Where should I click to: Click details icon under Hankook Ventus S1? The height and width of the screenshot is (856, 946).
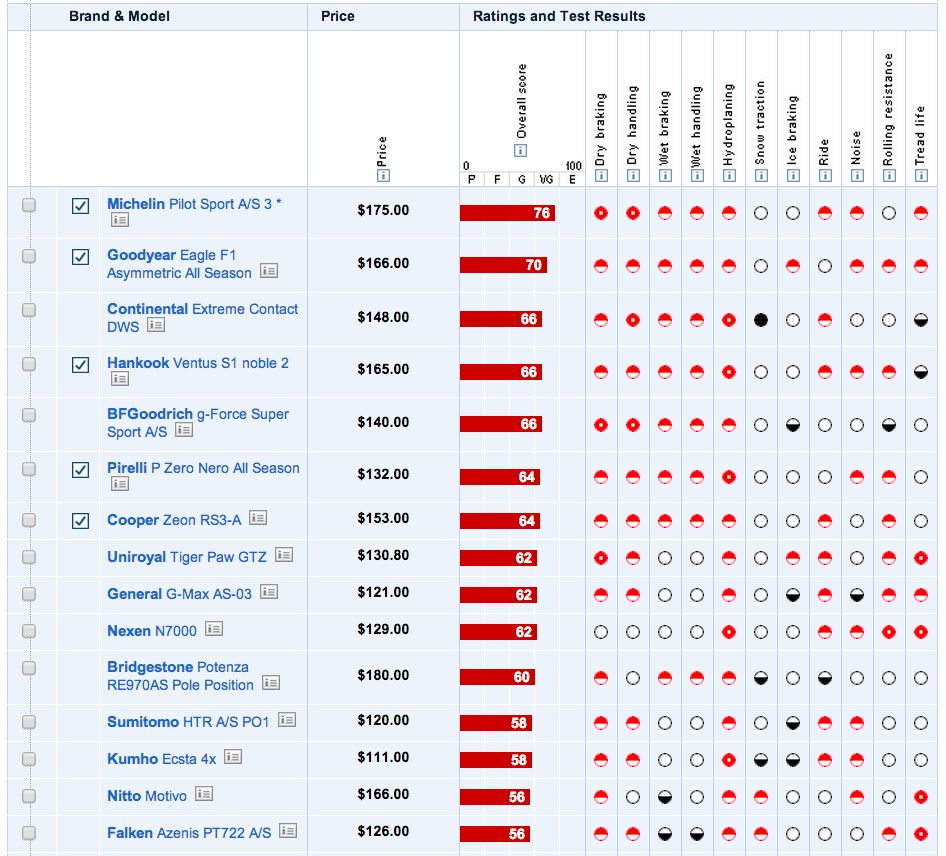pos(119,379)
